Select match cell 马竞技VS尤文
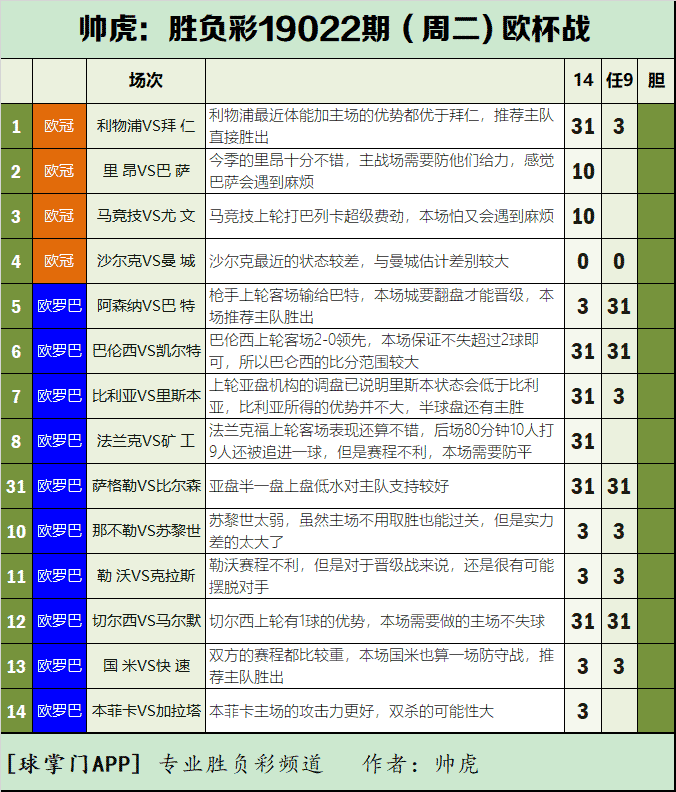Image resolution: width=676 pixels, height=792 pixels. (146, 216)
